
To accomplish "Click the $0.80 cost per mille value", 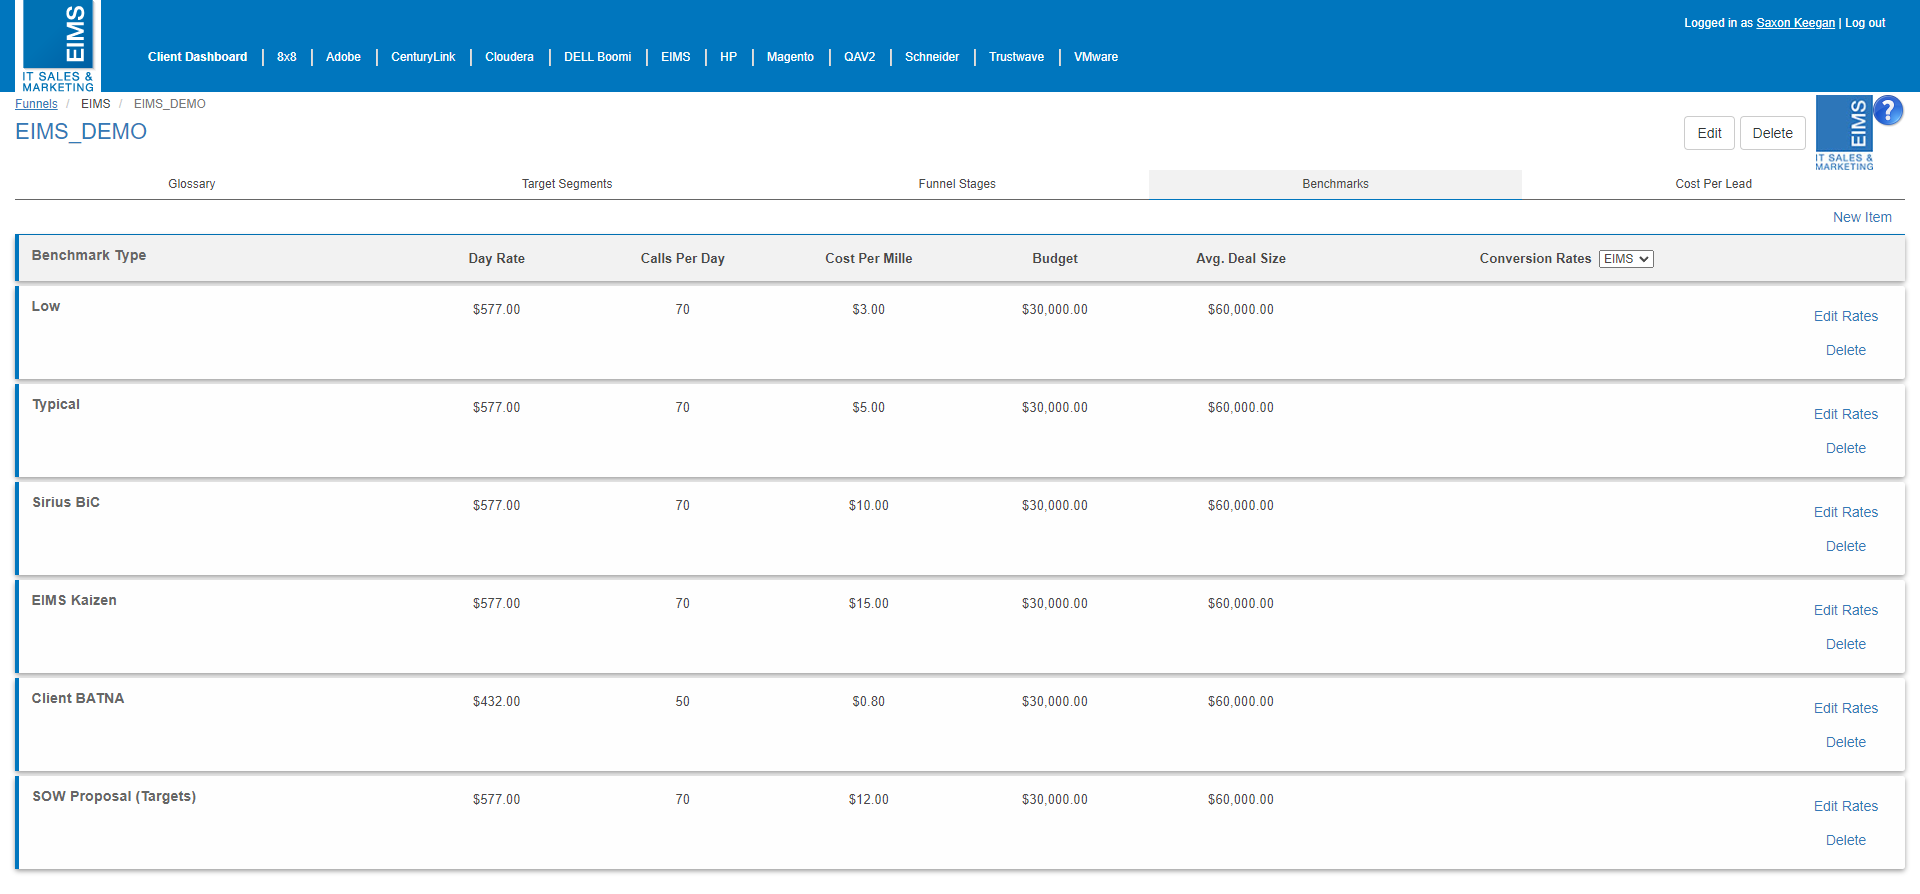I will pyautogui.click(x=868, y=702).
